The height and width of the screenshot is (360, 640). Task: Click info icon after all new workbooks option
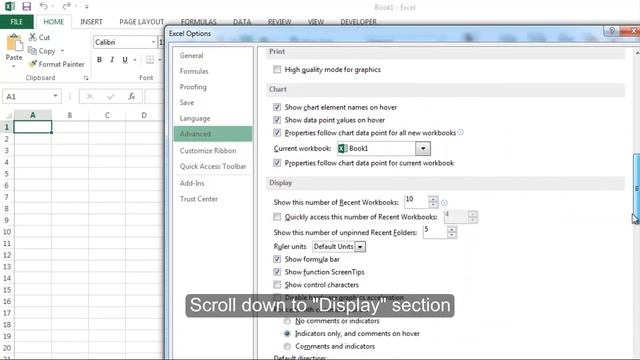pyautogui.click(x=460, y=132)
